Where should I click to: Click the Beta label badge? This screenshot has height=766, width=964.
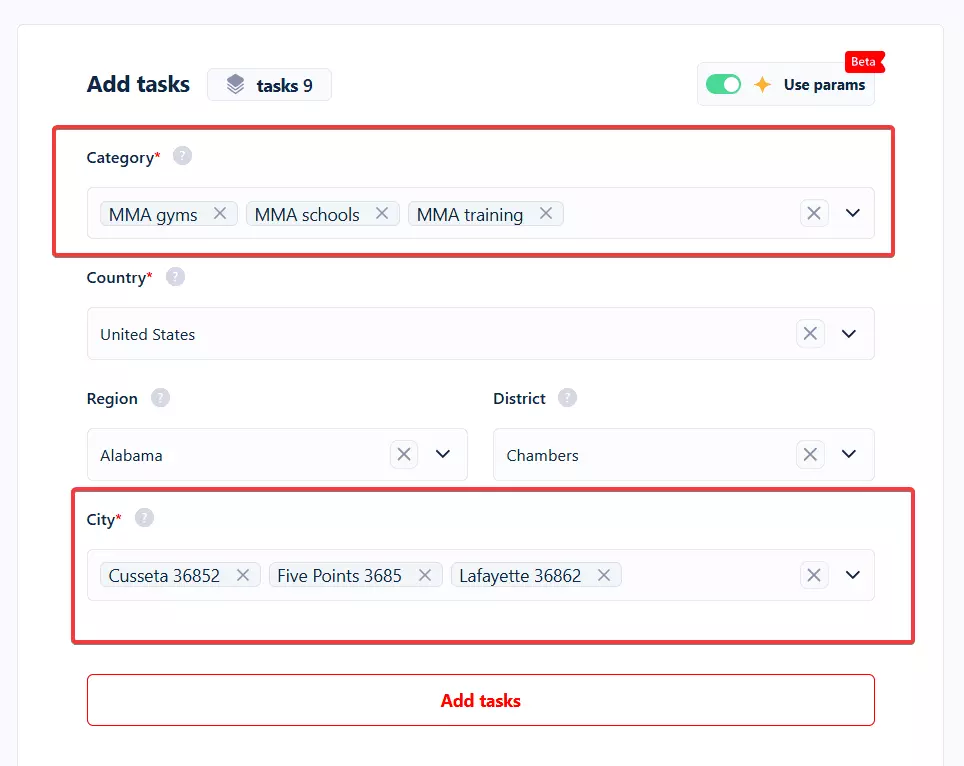[864, 61]
